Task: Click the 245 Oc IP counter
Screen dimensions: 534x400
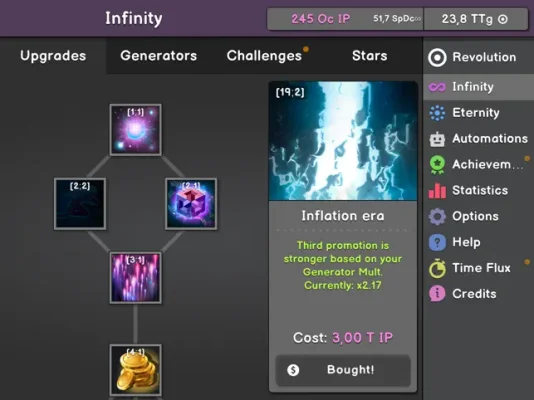Action: 320,19
